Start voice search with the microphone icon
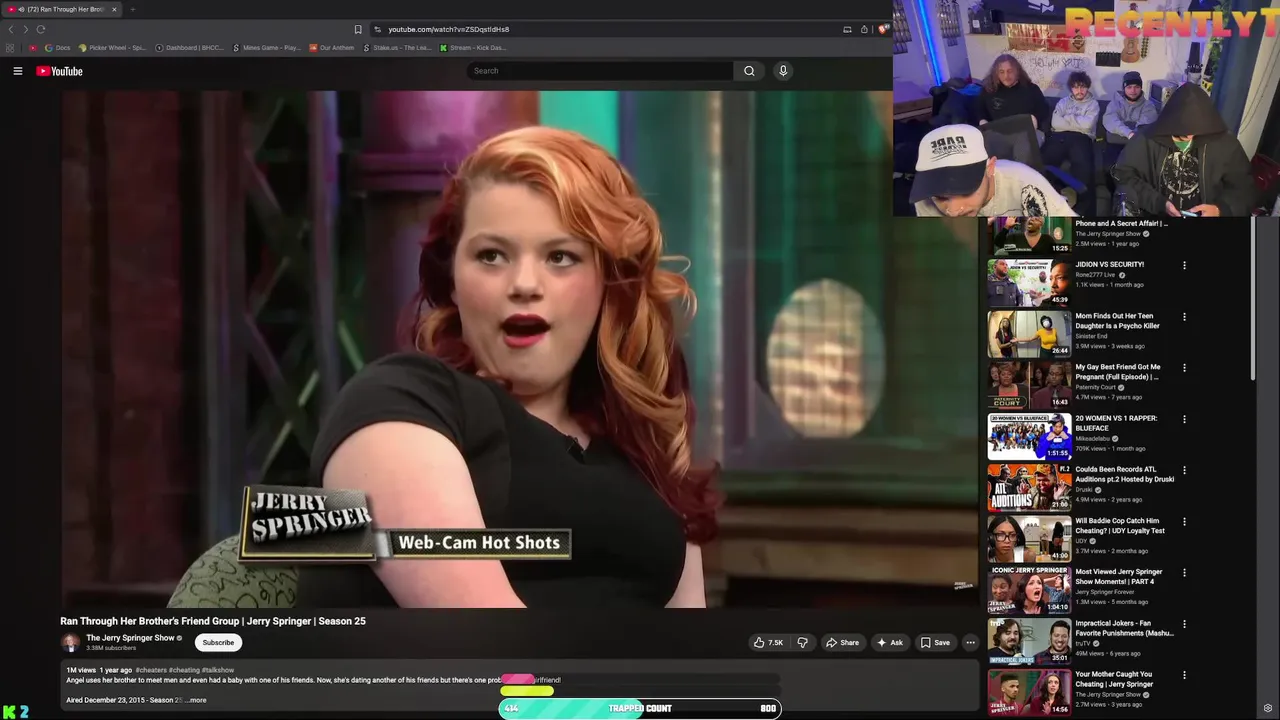The width and height of the screenshot is (1280, 720). pos(783,71)
